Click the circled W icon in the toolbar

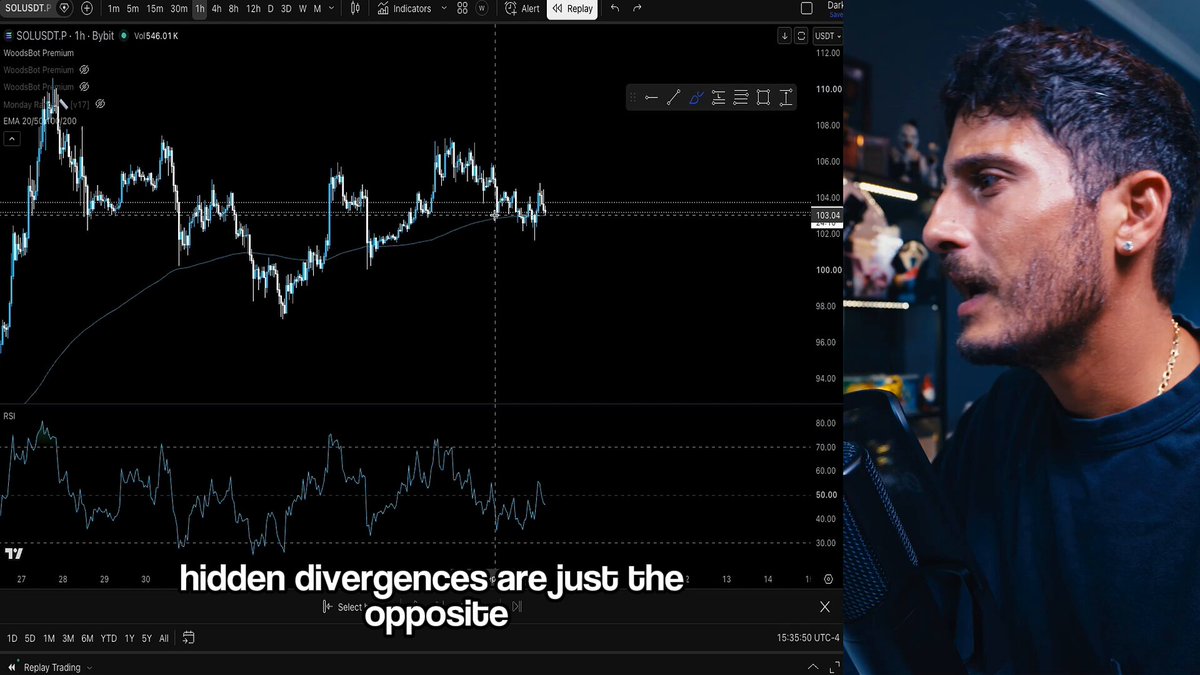pyautogui.click(x=483, y=9)
